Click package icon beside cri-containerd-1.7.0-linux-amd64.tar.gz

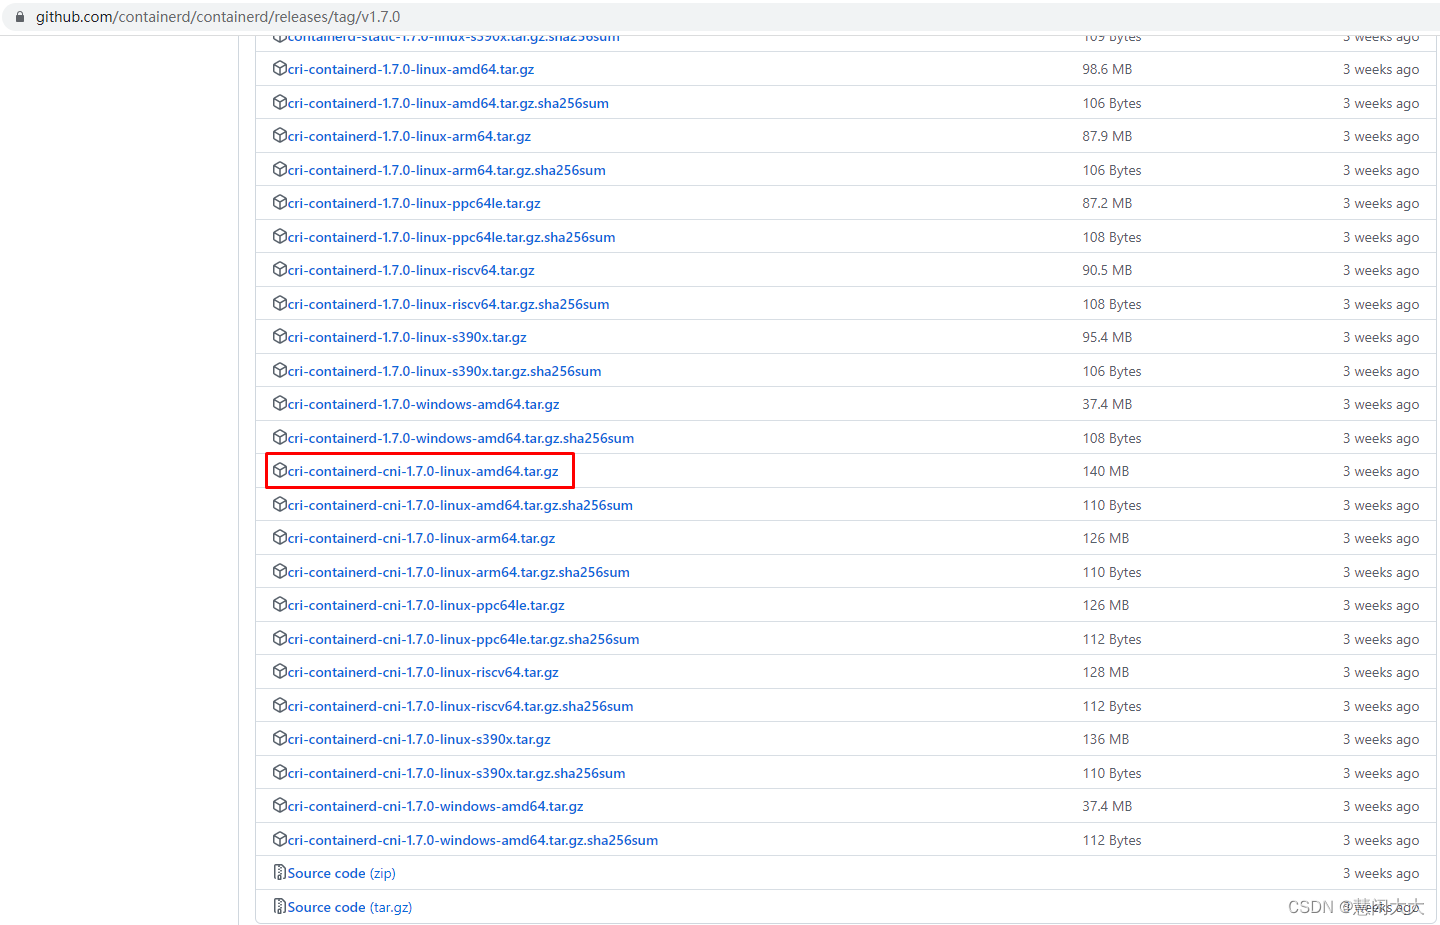coord(280,69)
